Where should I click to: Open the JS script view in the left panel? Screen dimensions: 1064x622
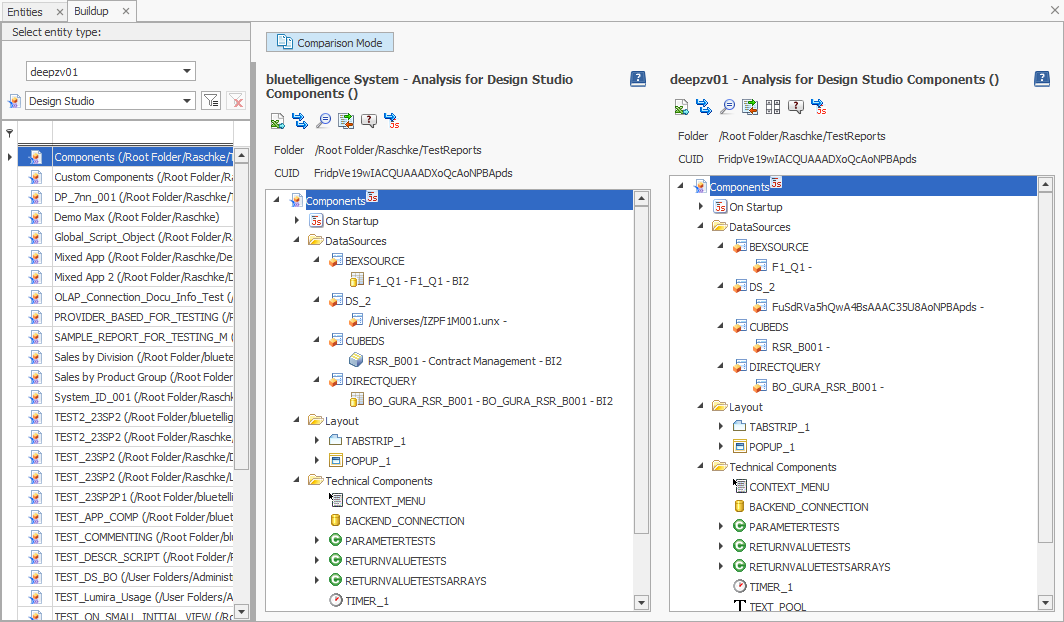(x=392, y=120)
